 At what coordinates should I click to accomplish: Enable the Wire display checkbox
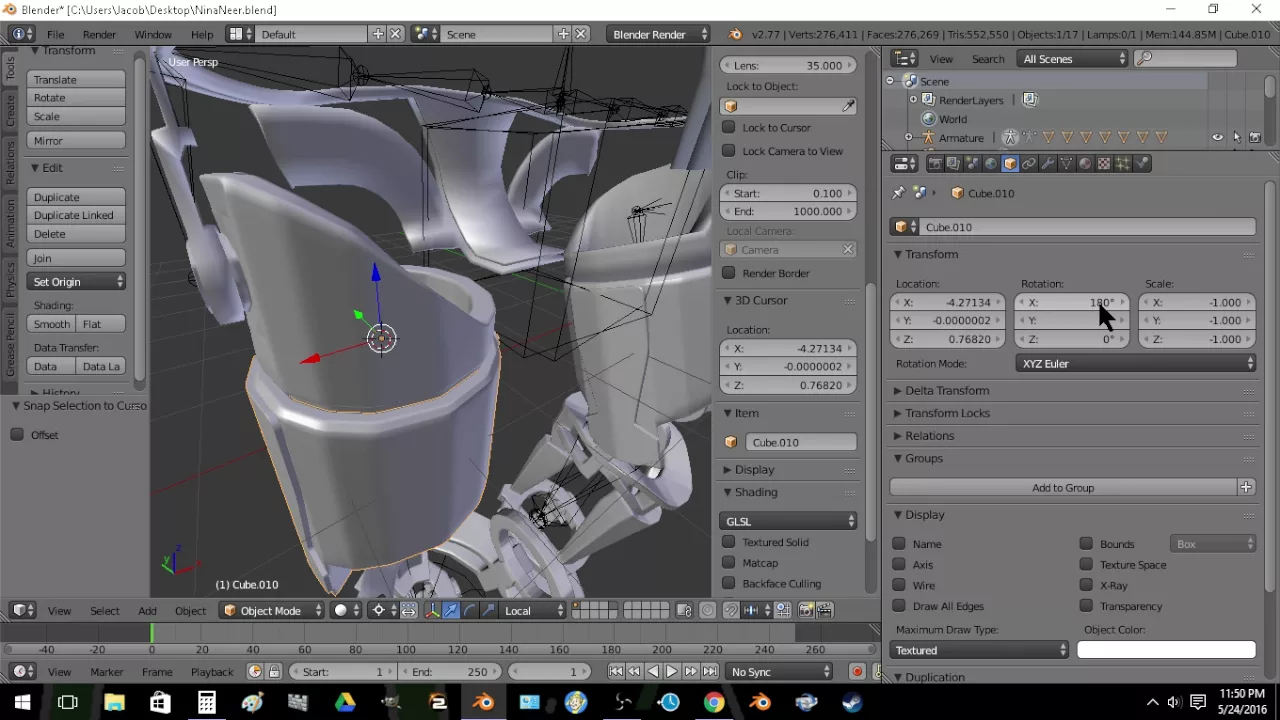click(x=899, y=585)
